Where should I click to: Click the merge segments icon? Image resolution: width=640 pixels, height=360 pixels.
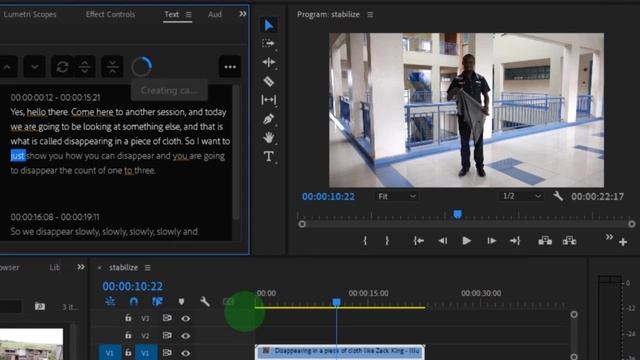[x=112, y=67]
